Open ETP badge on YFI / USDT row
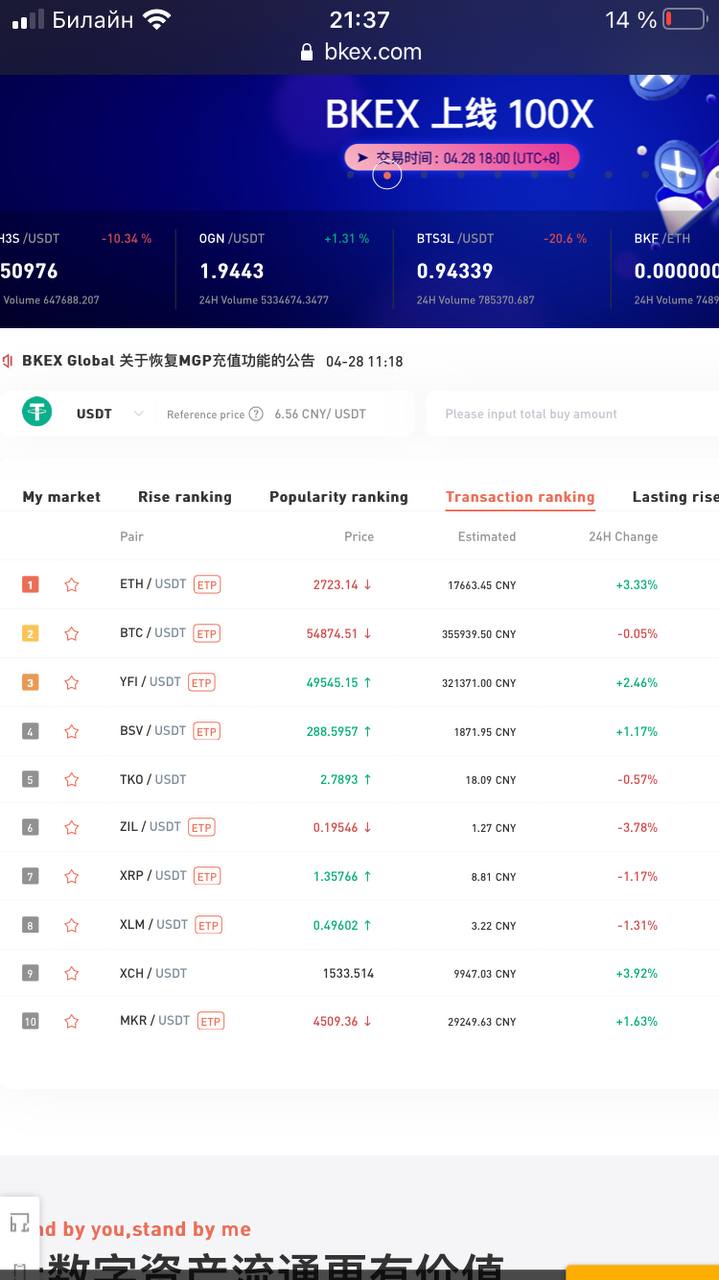Image resolution: width=719 pixels, height=1280 pixels. coord(202,683)
